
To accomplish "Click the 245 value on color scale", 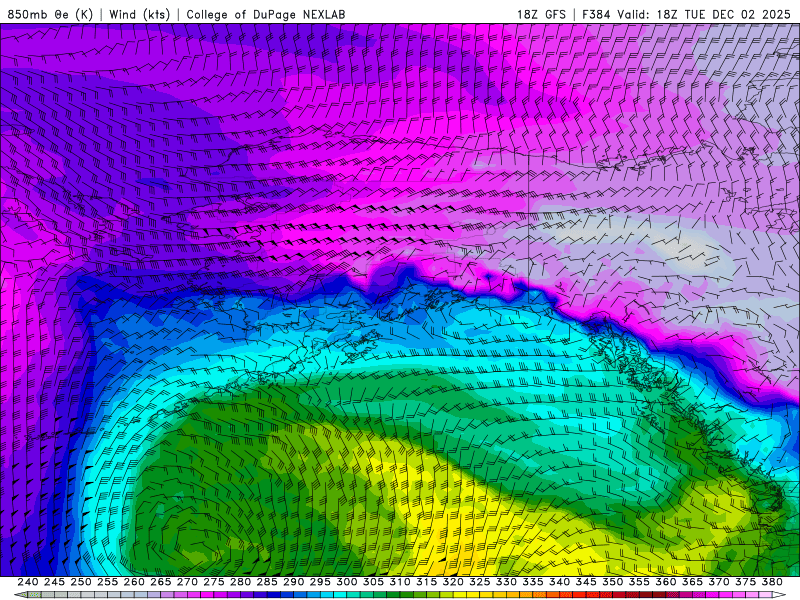I will 54,582.
